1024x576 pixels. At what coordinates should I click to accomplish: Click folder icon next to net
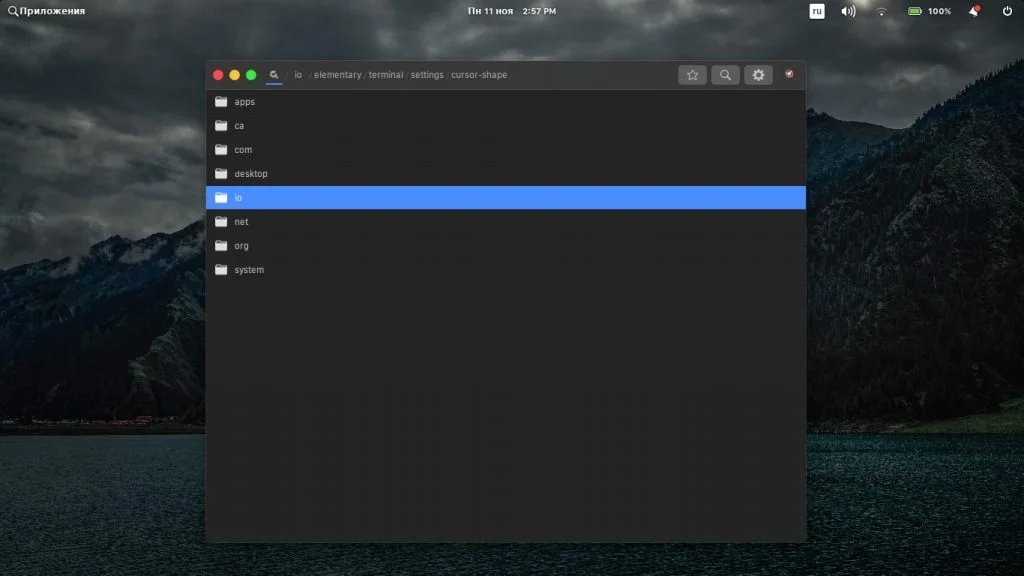[221, 221]
